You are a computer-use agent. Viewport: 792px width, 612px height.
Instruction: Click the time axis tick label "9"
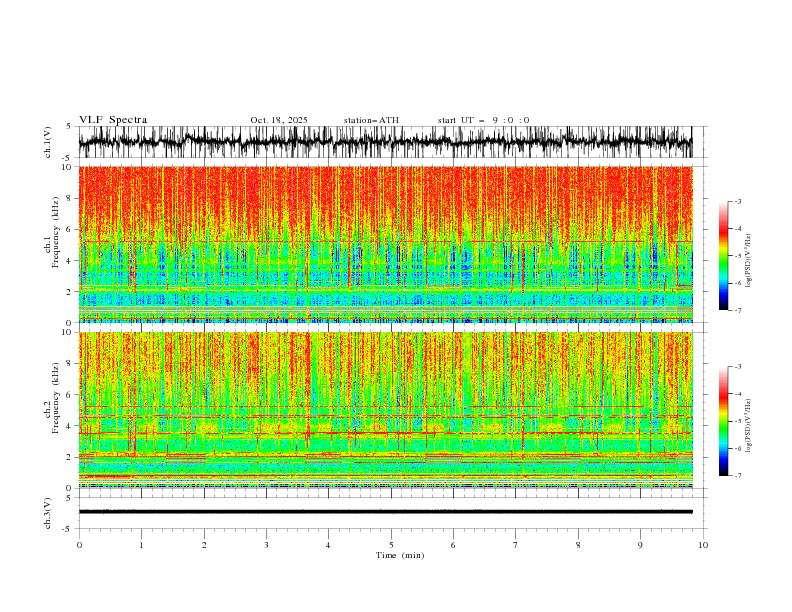[x=640, y=545]
